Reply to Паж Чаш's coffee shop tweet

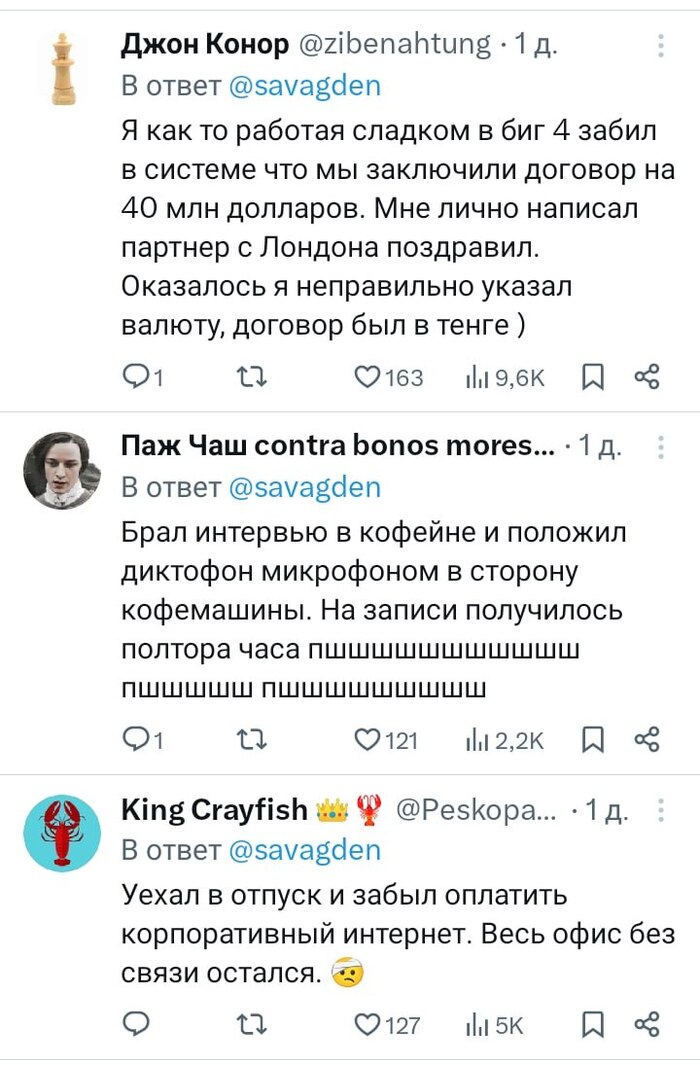coord(134,740)
